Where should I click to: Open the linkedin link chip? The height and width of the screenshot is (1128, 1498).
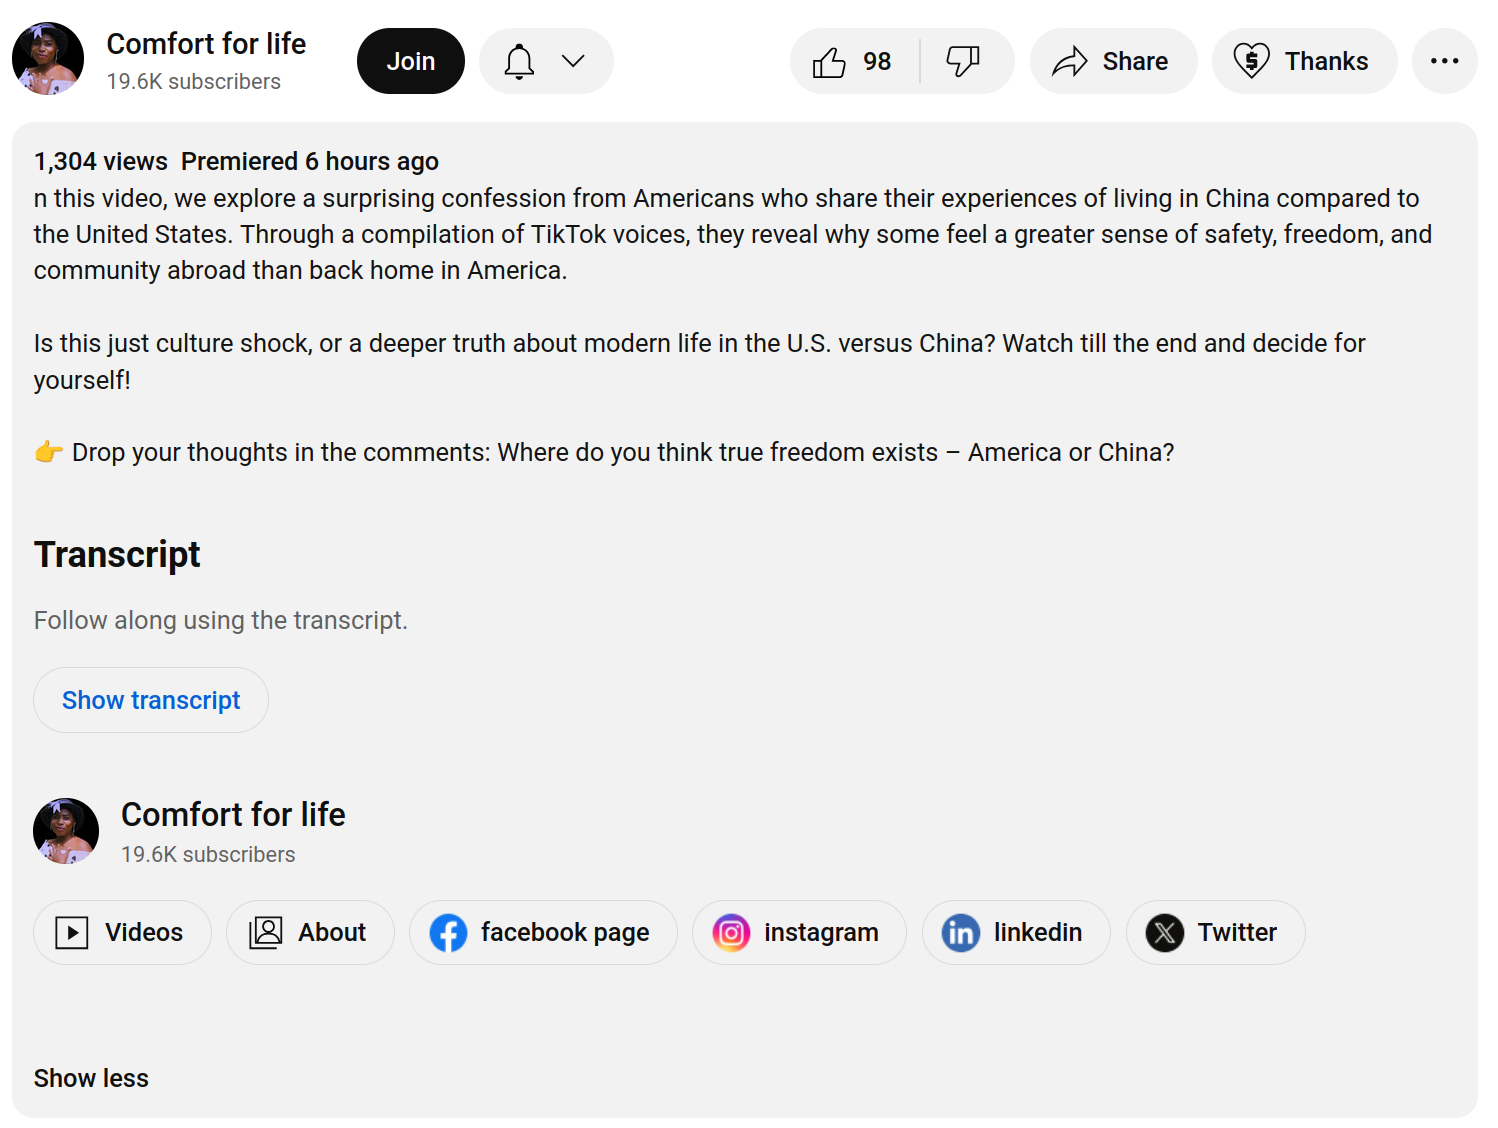coord(1015,933)
